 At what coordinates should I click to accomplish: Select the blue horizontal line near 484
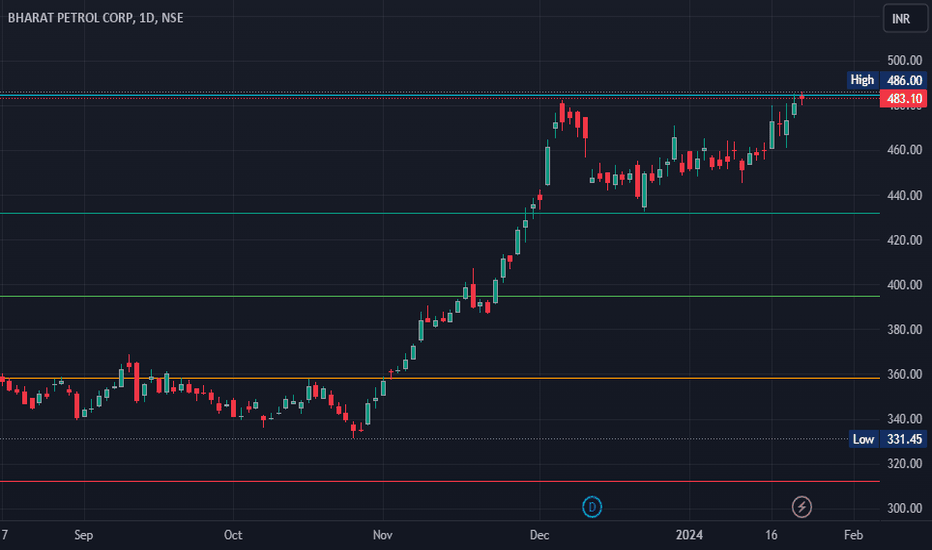click(440, 95)
